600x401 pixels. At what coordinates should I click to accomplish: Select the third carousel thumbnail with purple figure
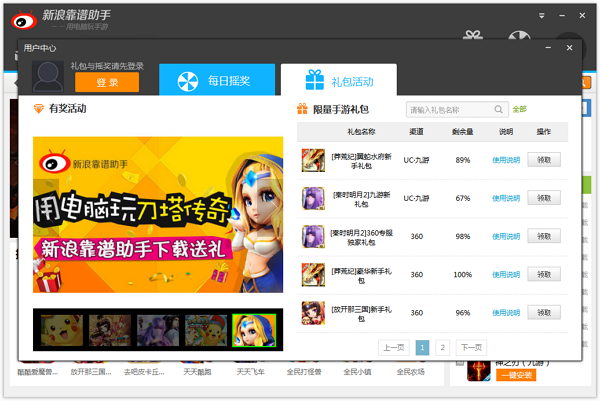pyautogui.click(x=158, y=330)
